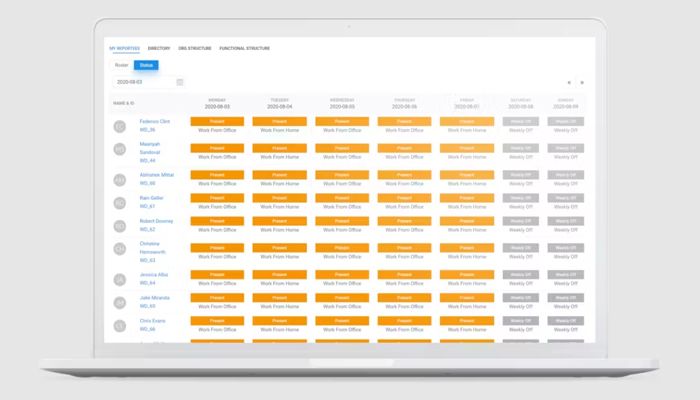Click the Thursday column header
The height and width of the screenshot is (400, 700).
(404, 104)
